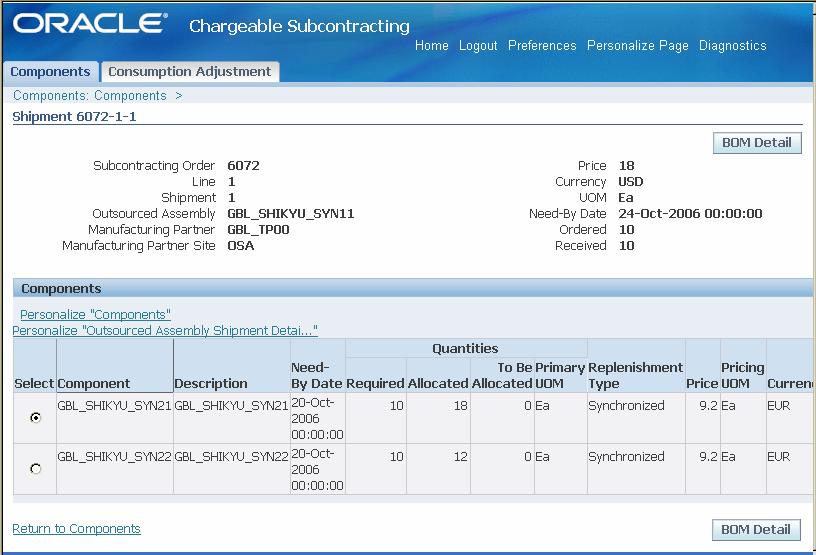Open Personalize "Outsourced Assembly Shipment Detai..." link

point(165,331)
